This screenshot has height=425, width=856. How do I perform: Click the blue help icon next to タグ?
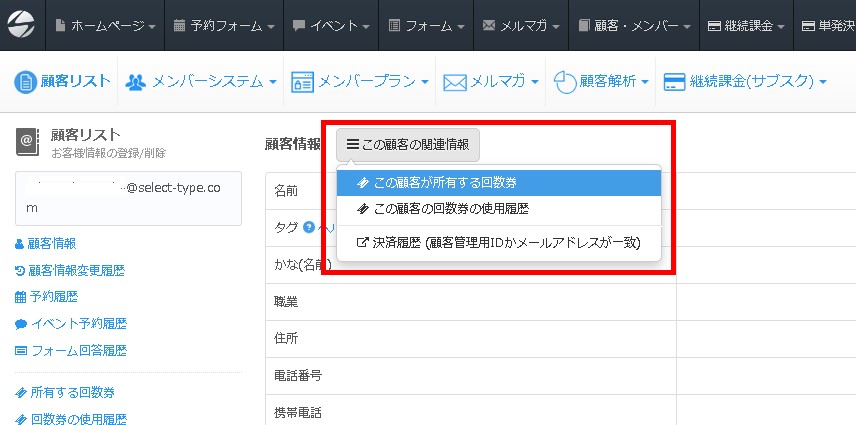click(309, 228)
